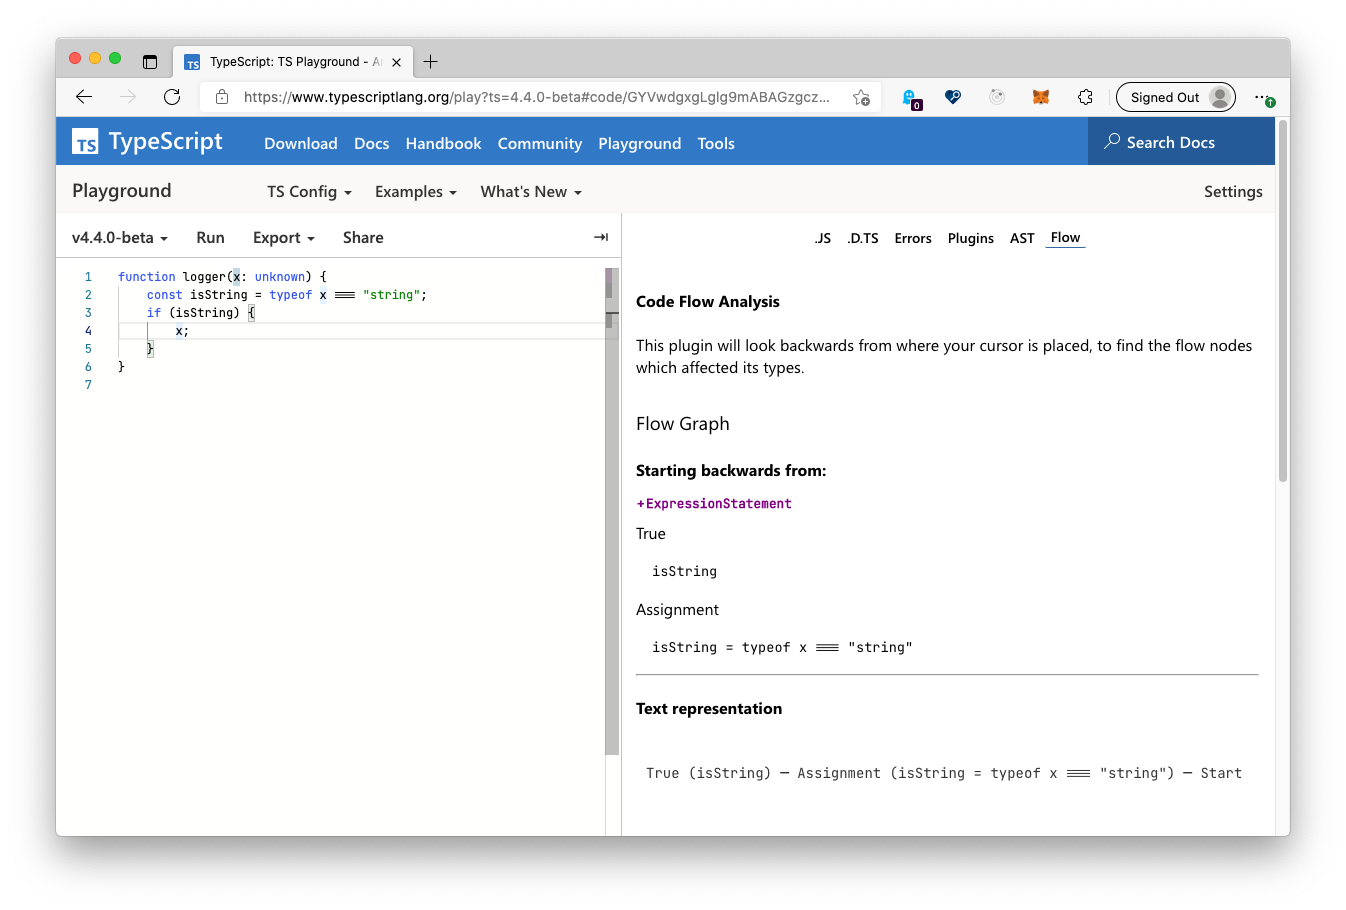This screenshot has width=1346, height=910.
Task: Click the Search Docs magnifier icon
Action: 1112,142
